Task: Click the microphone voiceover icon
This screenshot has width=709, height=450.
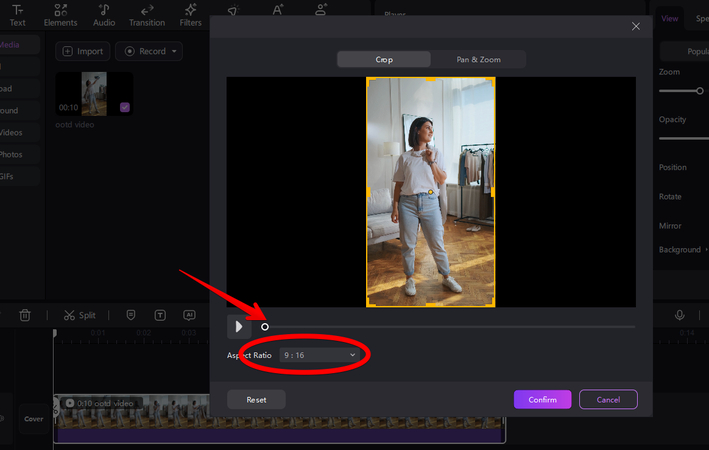Action: pyautogui.click(x=680, y=315)
